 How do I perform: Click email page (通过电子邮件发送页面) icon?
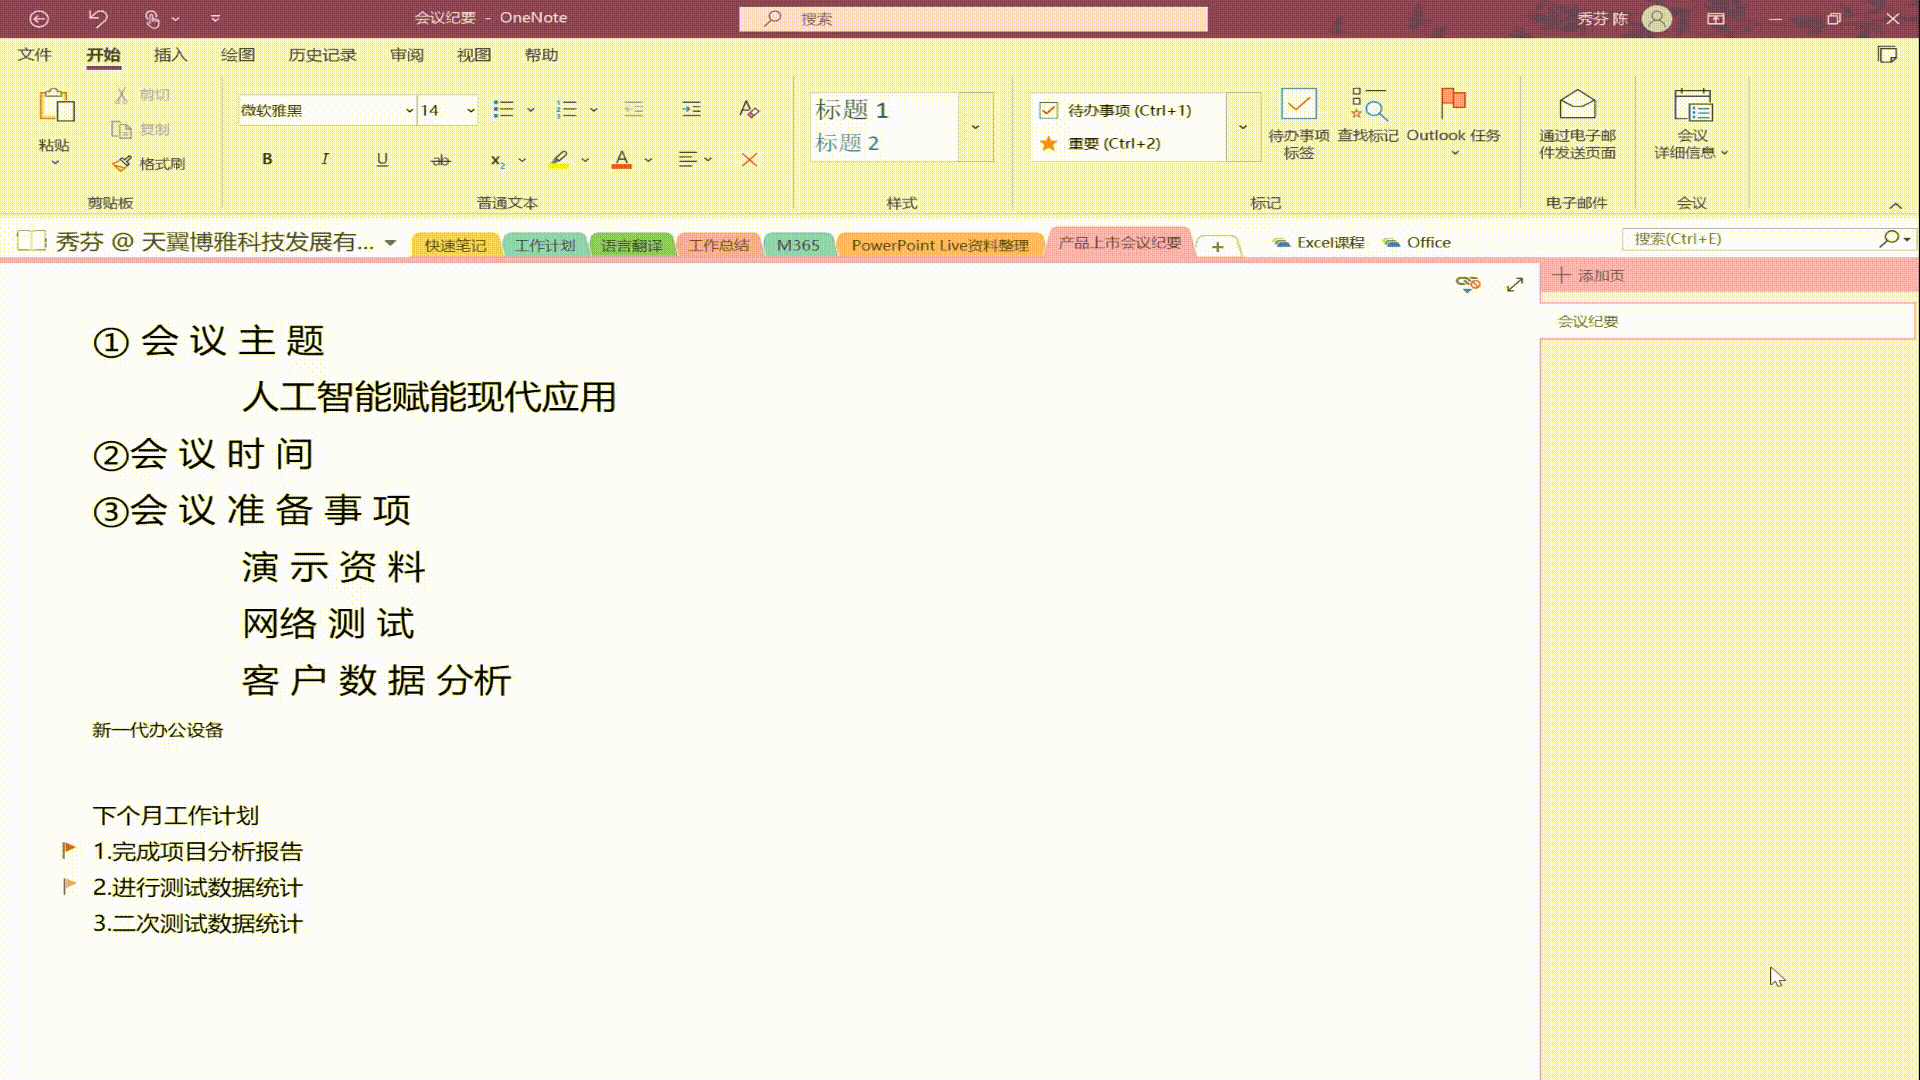click(1577, 105)
